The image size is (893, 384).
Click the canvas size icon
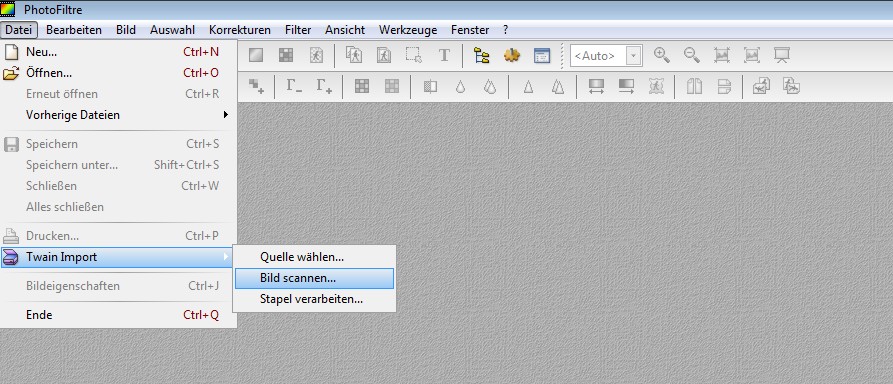tap(384, 55)
